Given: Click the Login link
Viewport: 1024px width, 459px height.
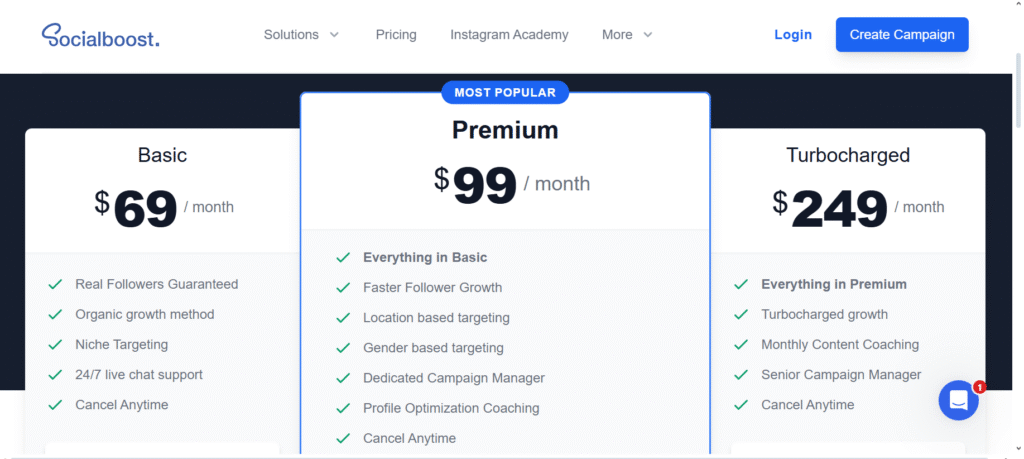Looking at the screenshot, I should pyautogui.click(x=793, y=35).
